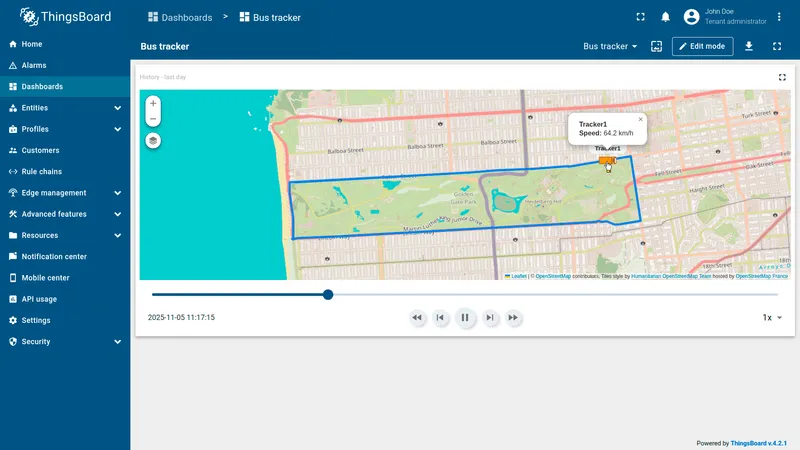
Task: Expand the Edge management chevron
Action: [117, 193]
